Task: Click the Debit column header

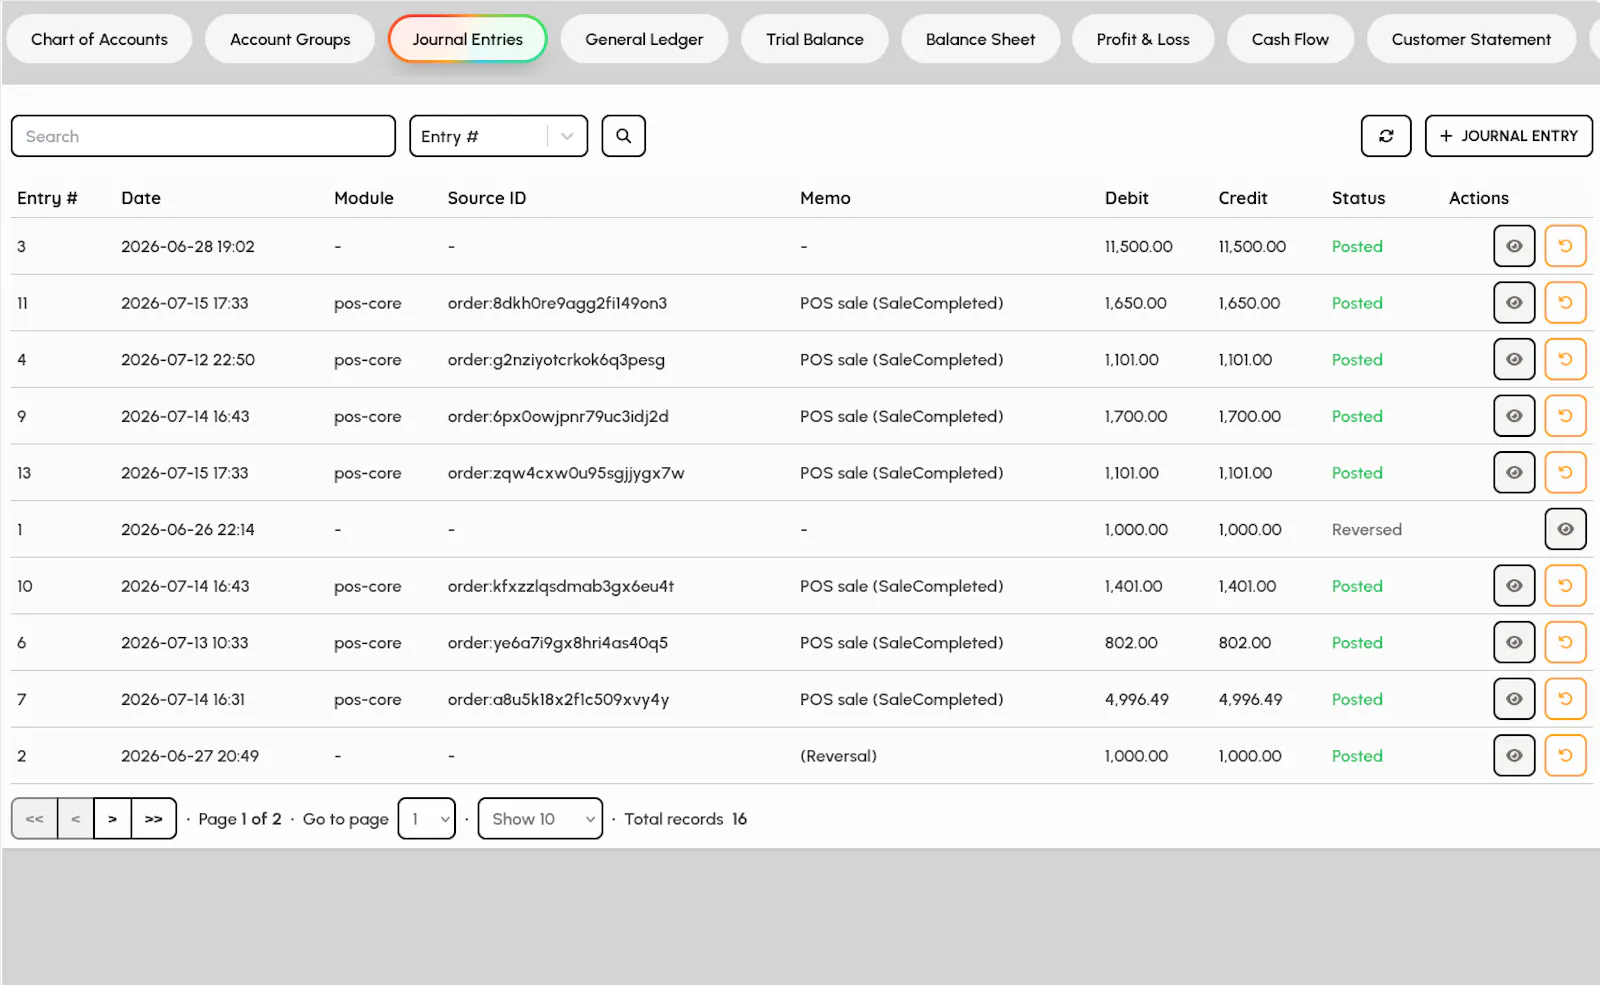Action: (1126, 198)
